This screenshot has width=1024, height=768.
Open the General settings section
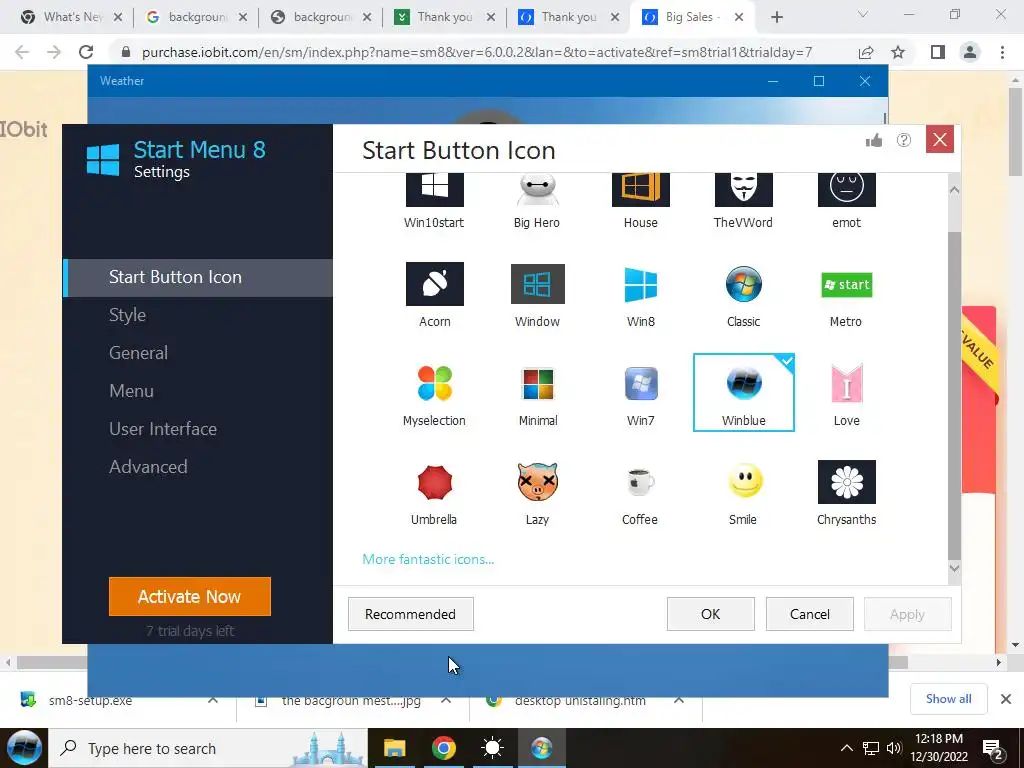(138, 353)
